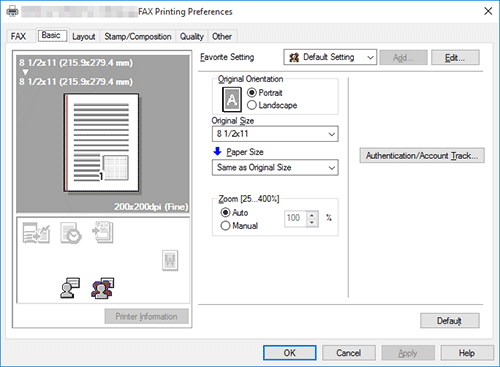The image size is (500, 367).
Task: Switch to the Layout tab
Action: click(x=84, y=36)
